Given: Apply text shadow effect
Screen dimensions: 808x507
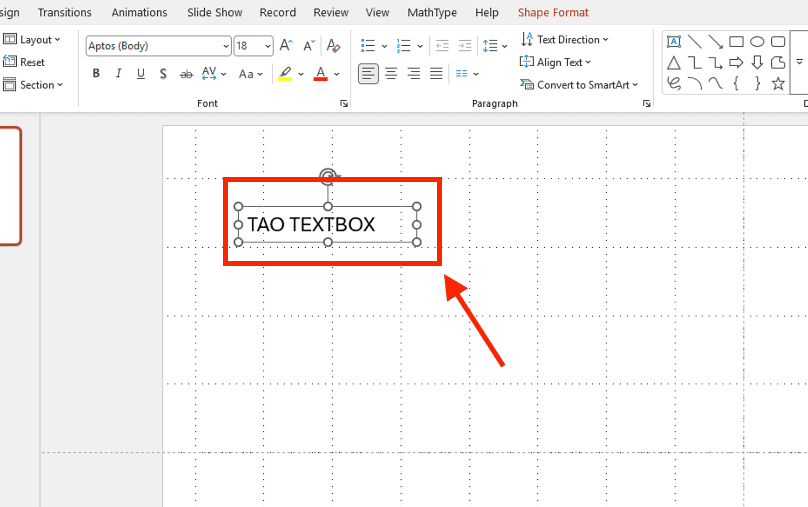Looking at the screenshot, I should [x=163, y=74].
